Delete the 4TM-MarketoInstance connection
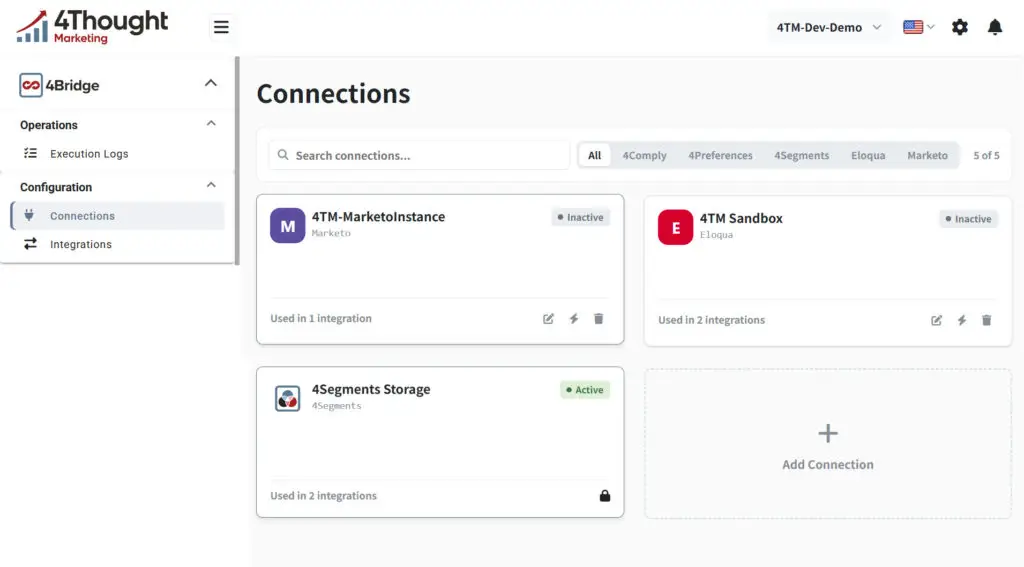Screen dimensions: 1024x567 [598, 319]
